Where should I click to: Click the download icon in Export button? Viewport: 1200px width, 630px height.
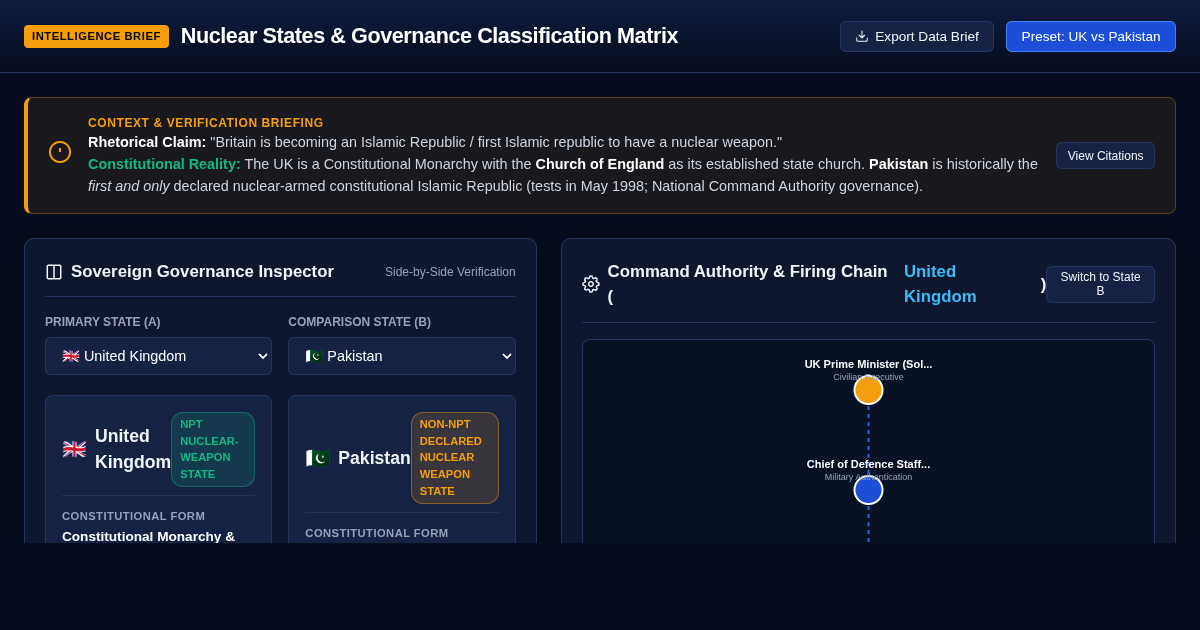click(x=862, y=36)
